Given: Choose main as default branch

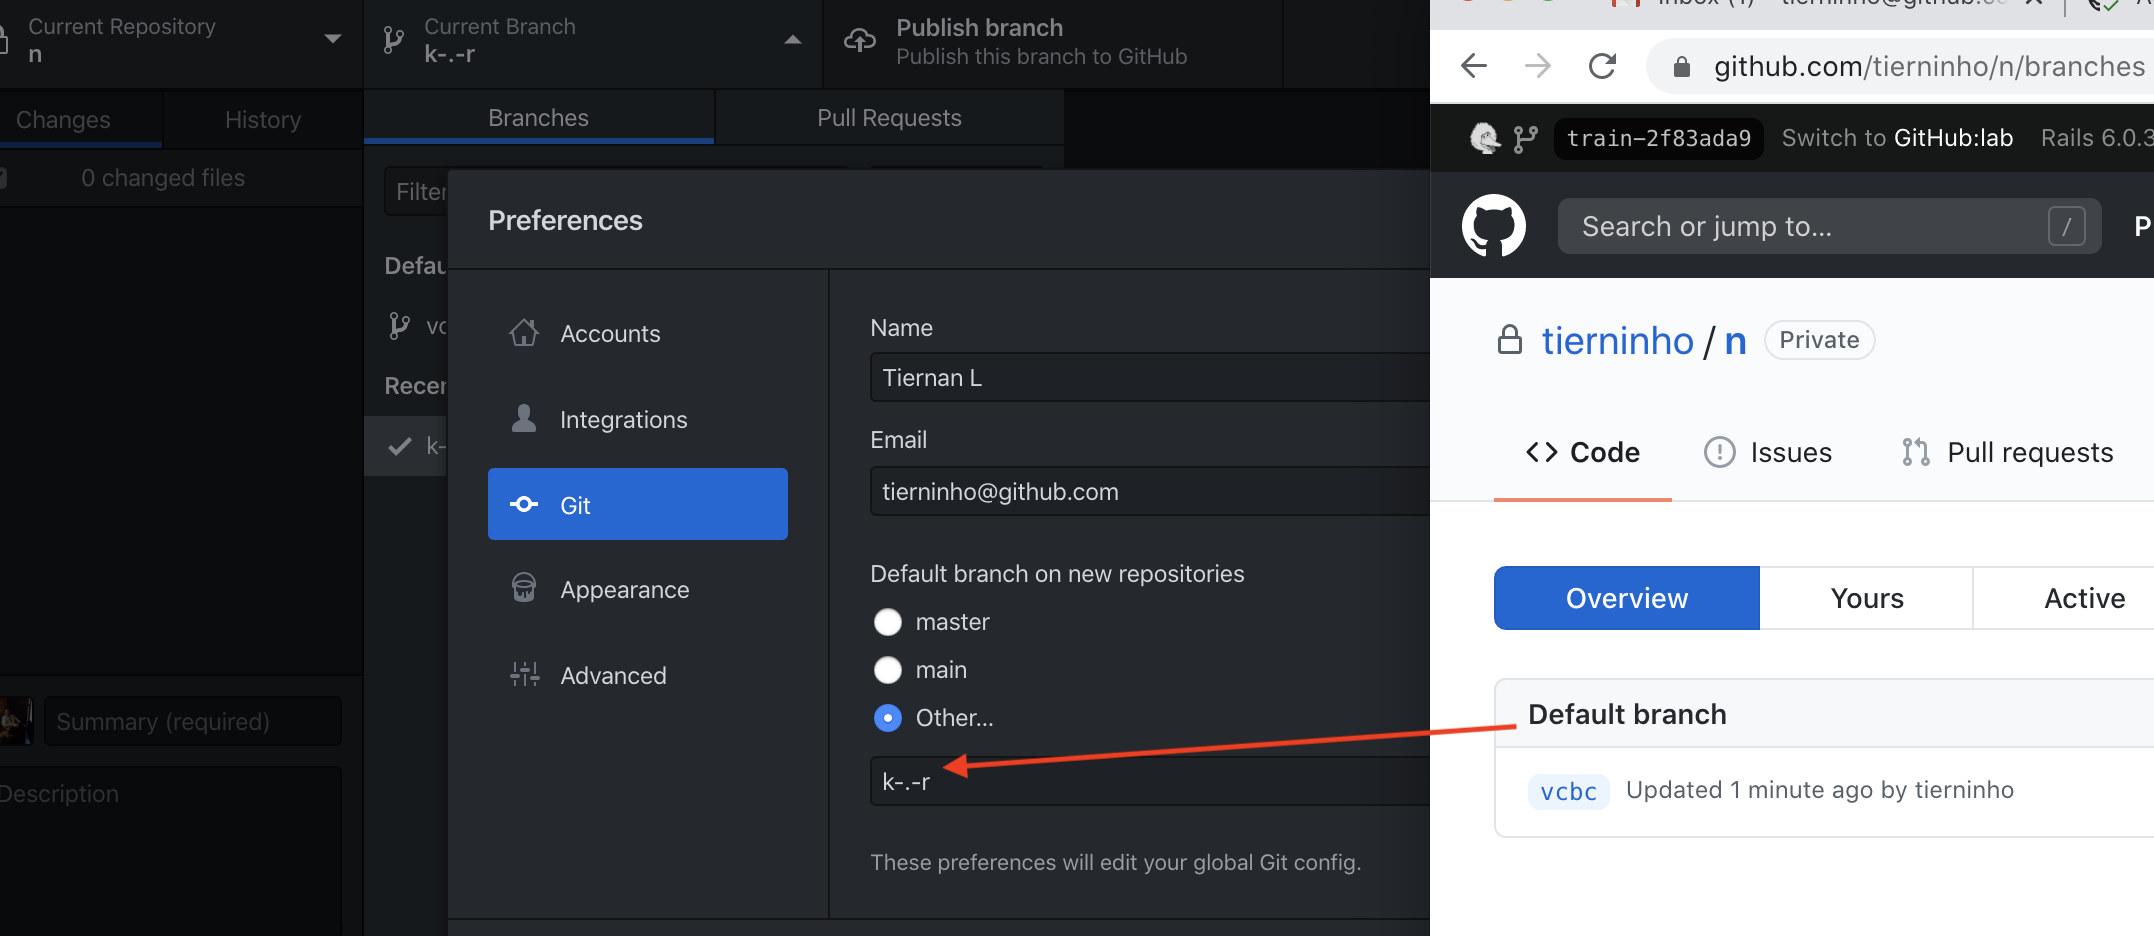Looking at the screenshot, I should (x=888, y=670).
